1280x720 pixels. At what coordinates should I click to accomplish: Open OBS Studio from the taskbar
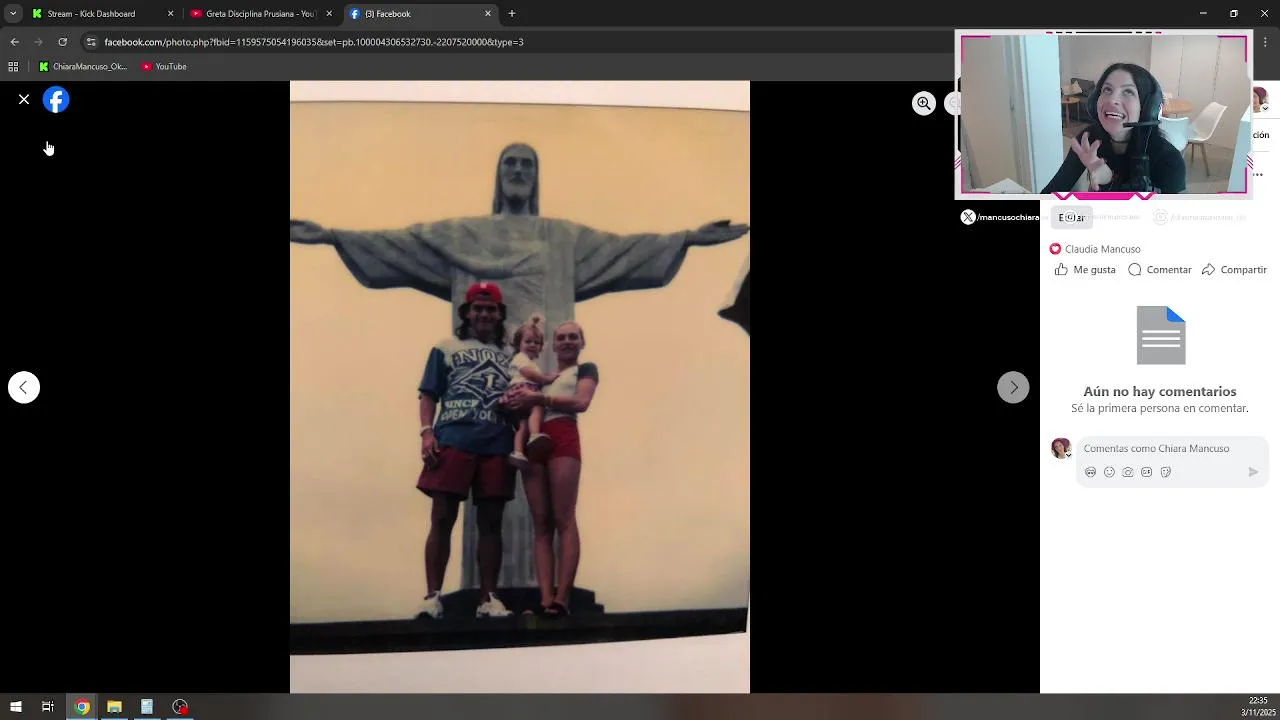pyautogui.click(x=180, y=707)
